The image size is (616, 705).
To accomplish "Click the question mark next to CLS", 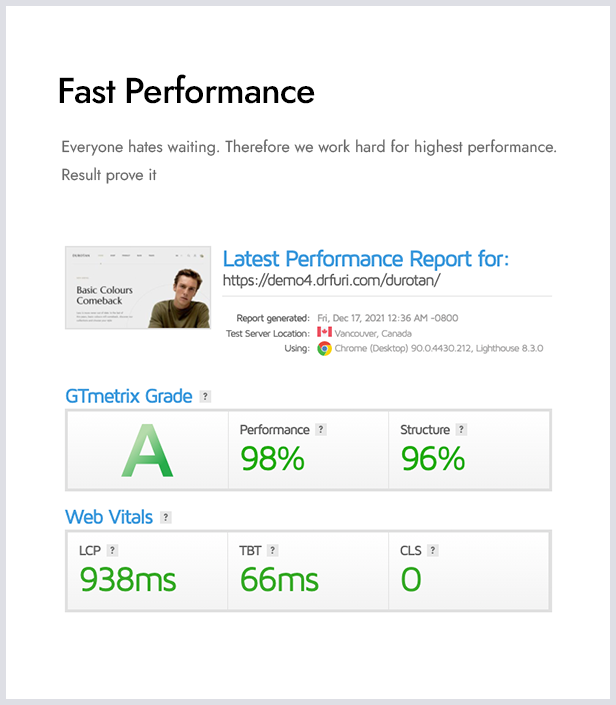I will (433, 550).
